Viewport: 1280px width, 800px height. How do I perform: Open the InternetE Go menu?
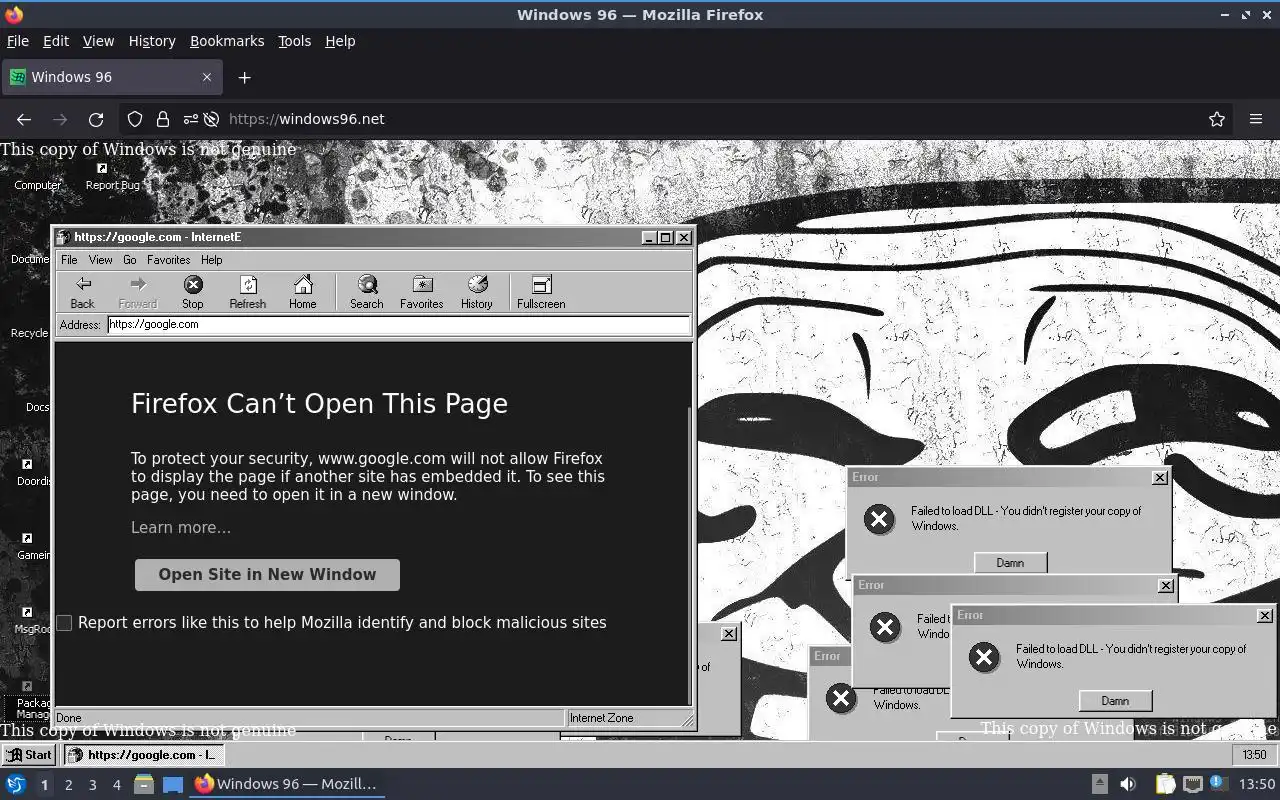click(x=130, y=260)
